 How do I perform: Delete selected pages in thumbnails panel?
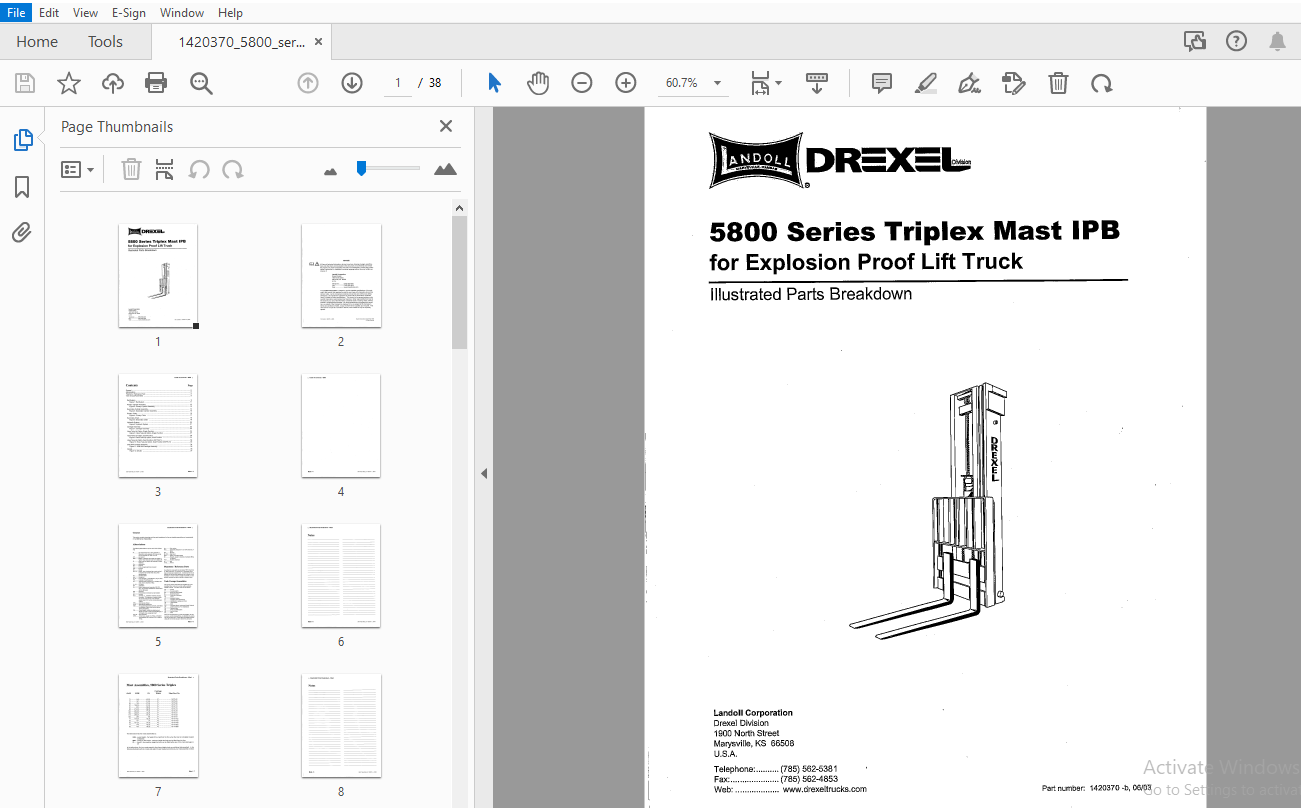[x=131, y=169]
